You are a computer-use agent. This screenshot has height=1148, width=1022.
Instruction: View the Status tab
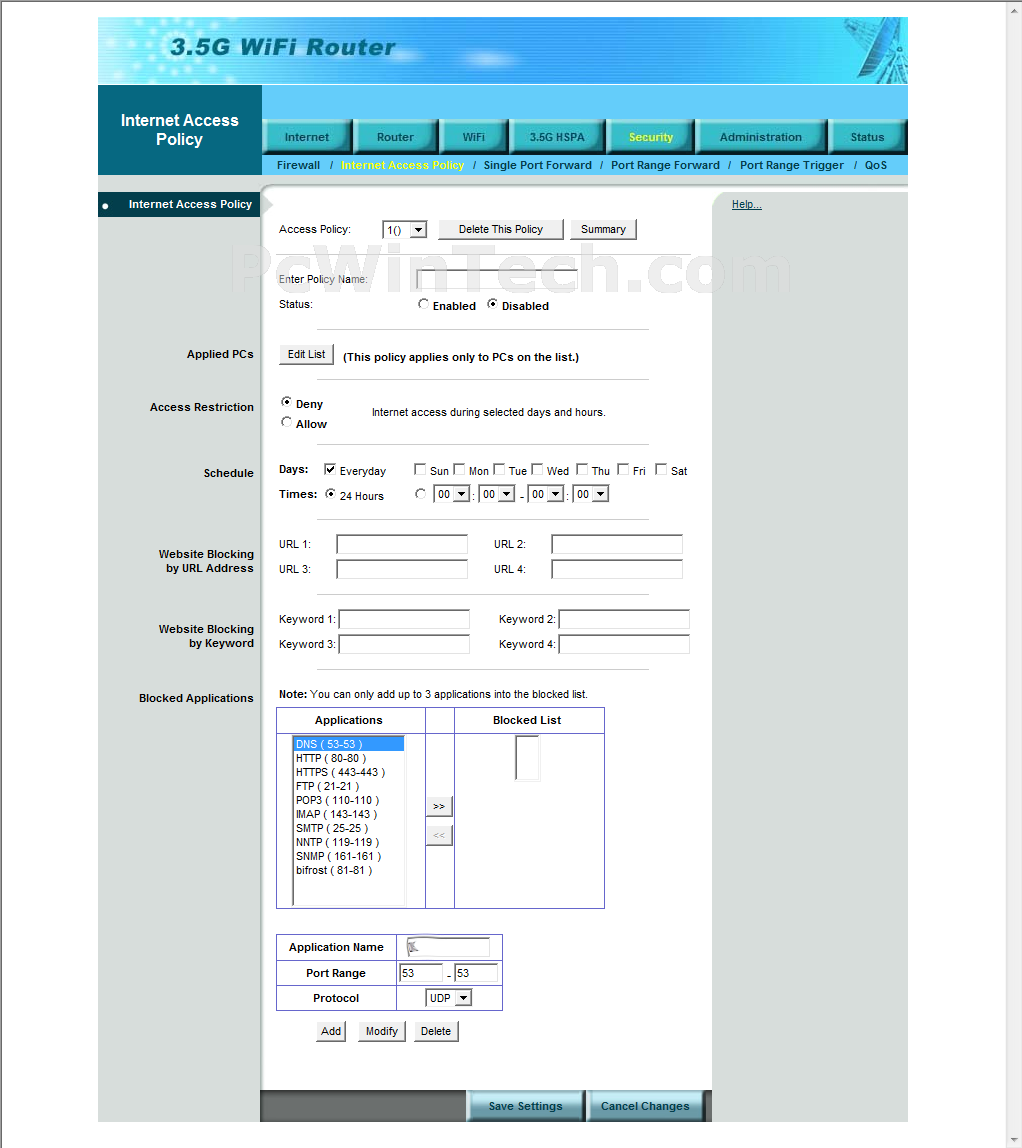pyautogui.click(x=868, y=137)
